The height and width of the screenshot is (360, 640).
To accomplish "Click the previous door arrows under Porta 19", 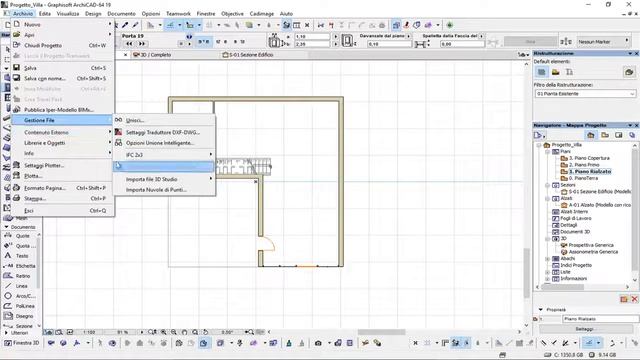I will [x=129, y=44].
